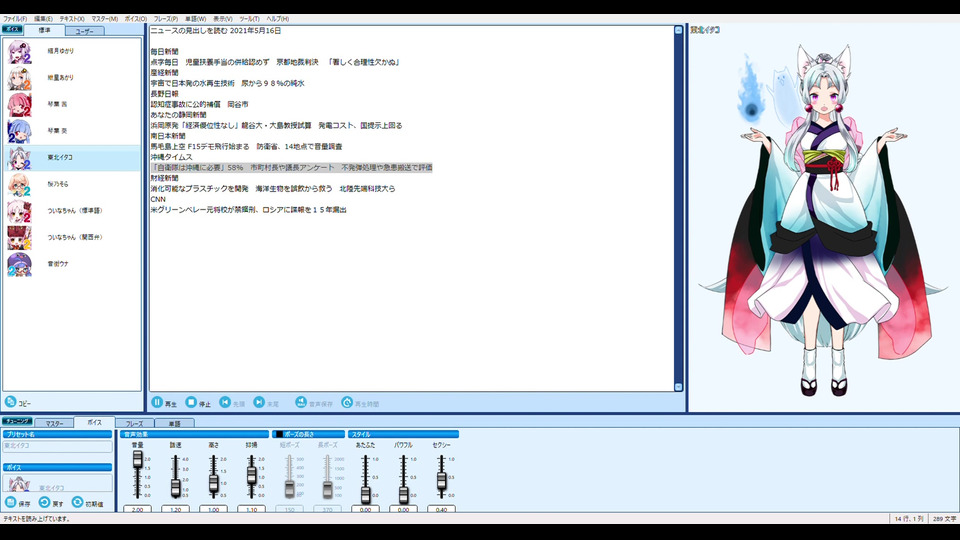Click the line 沖縄タイムス in editor

pyautogui.click(x=171, y=157)
